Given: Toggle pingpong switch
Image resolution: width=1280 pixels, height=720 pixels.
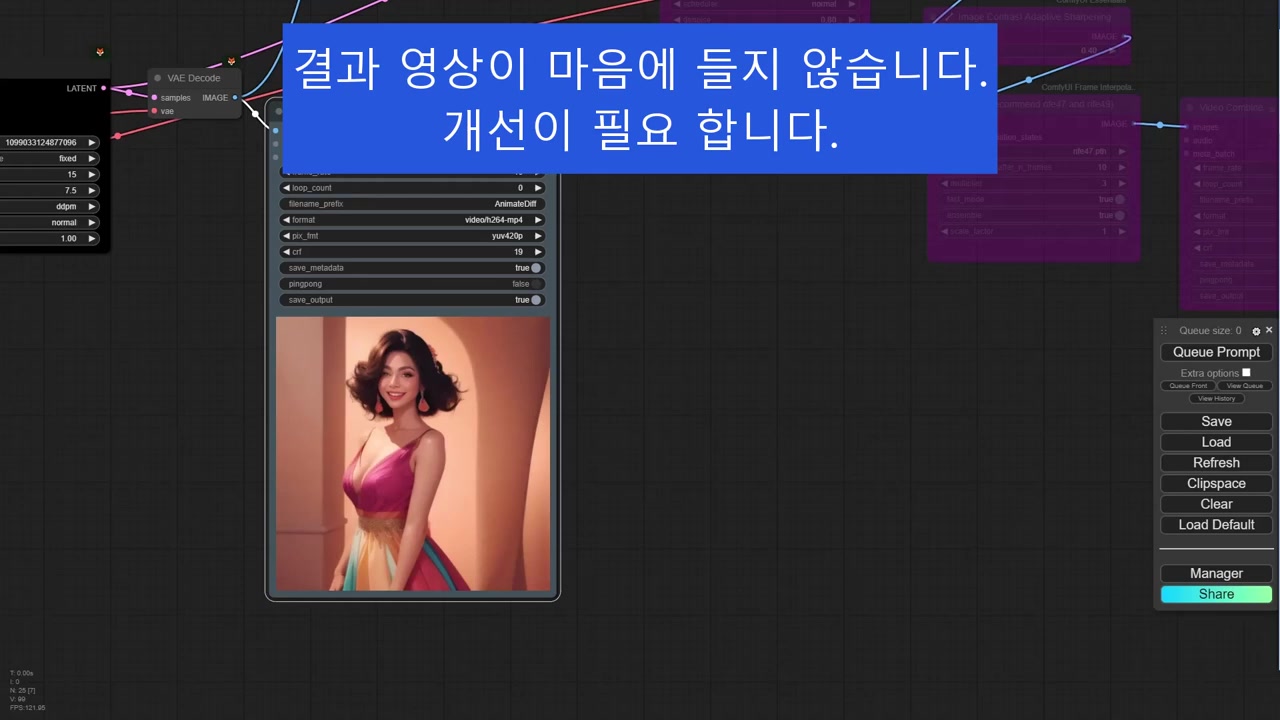Looking at the screenshot, I should point(536,284).
